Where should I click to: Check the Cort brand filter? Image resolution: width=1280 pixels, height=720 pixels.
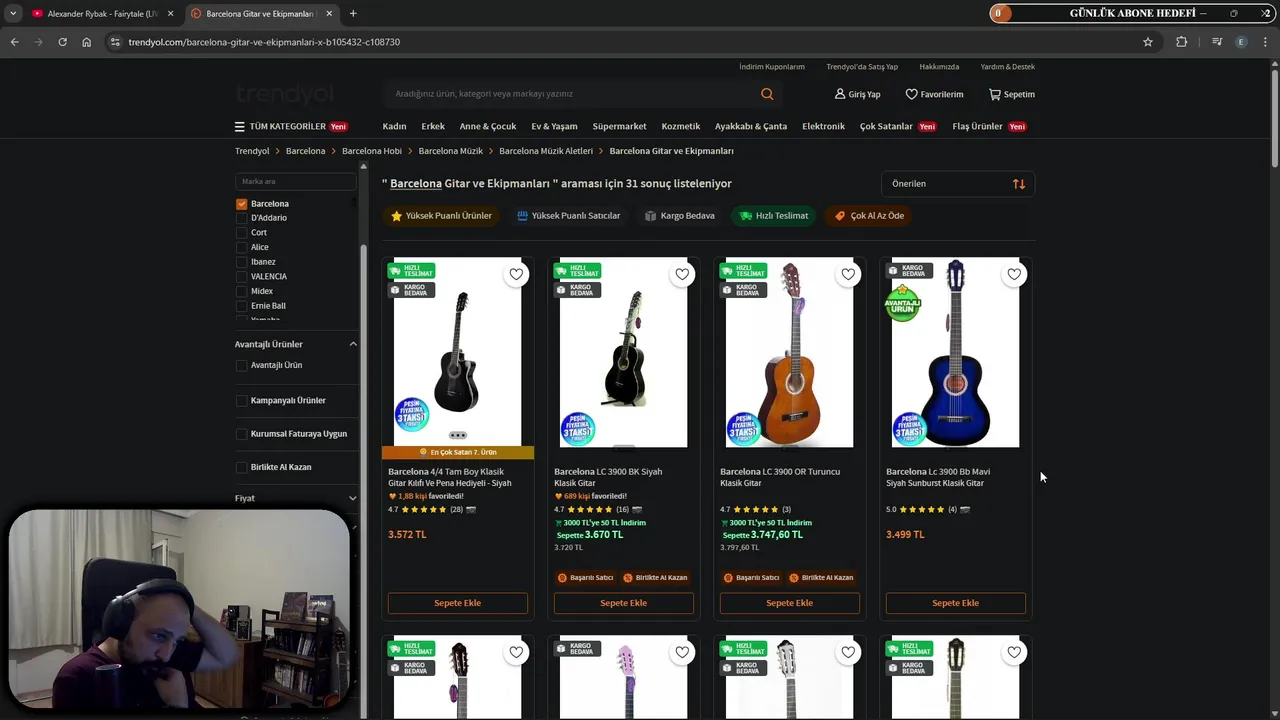(x=241, y=233)
